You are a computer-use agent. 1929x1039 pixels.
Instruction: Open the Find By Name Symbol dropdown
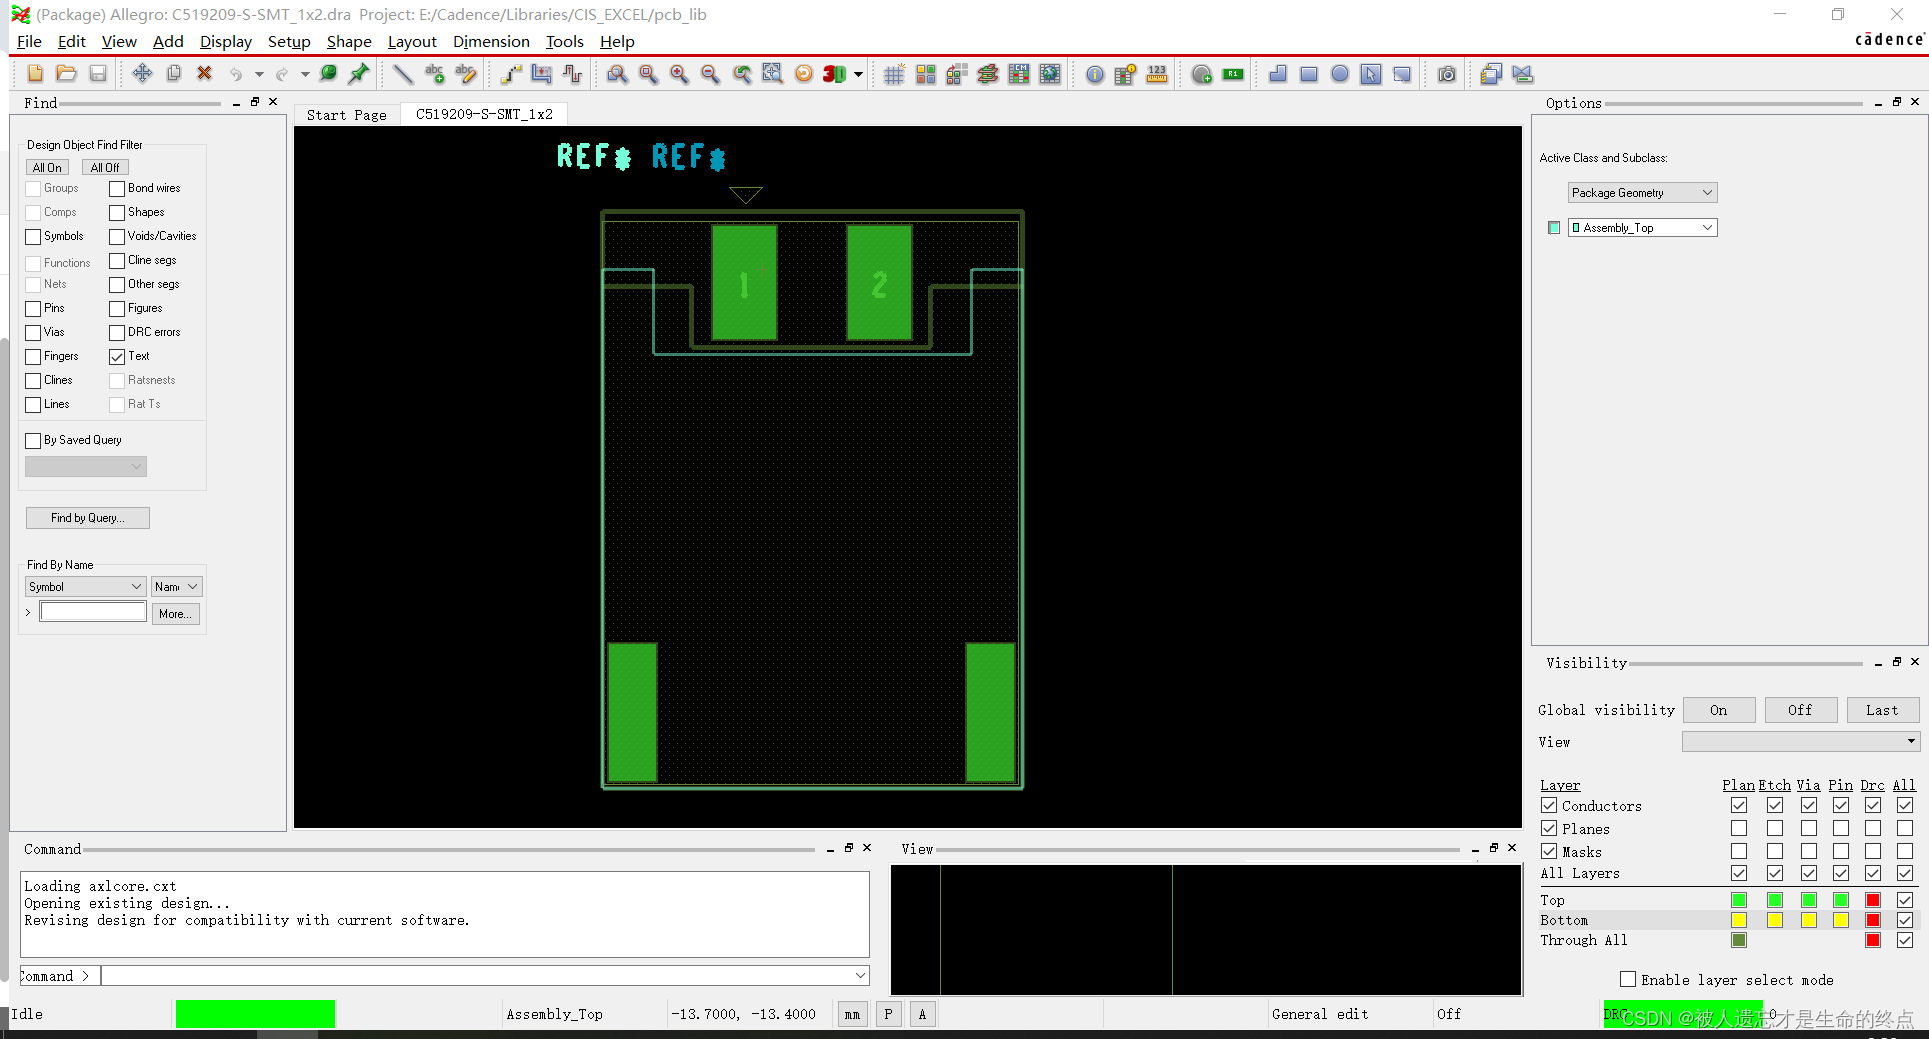[x=85, y=586]
